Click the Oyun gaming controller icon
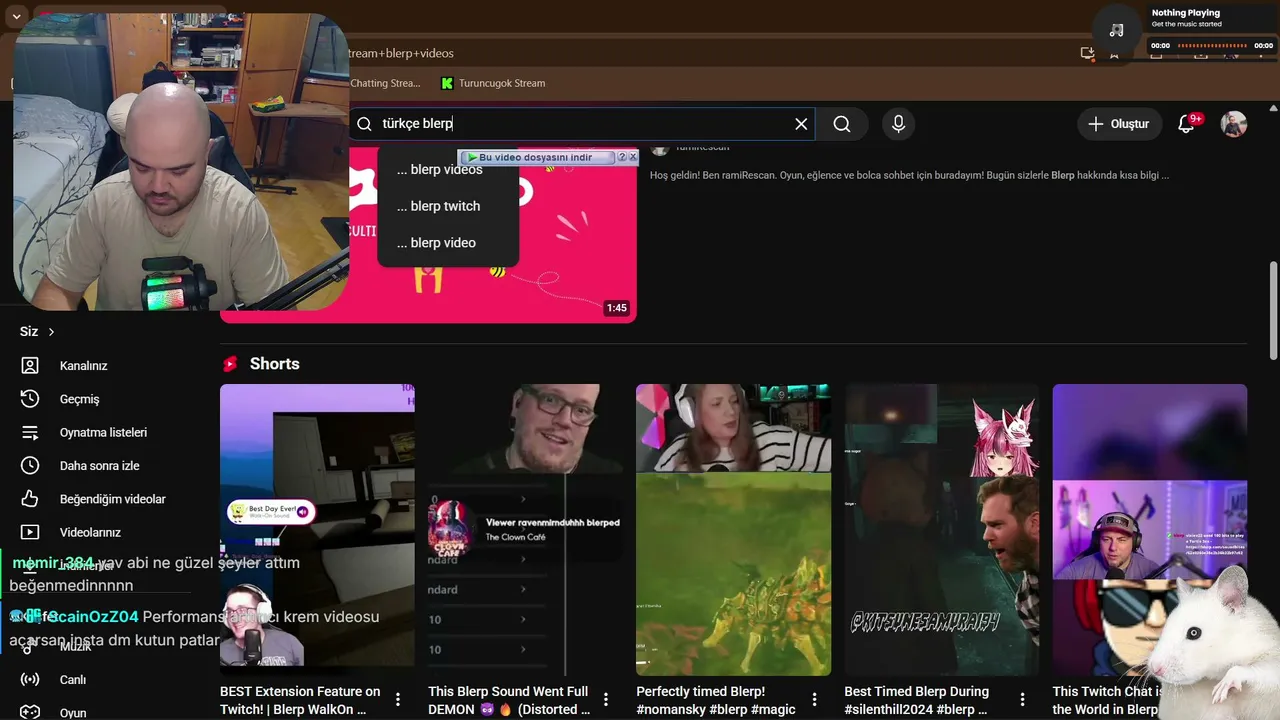 point(30,713)
